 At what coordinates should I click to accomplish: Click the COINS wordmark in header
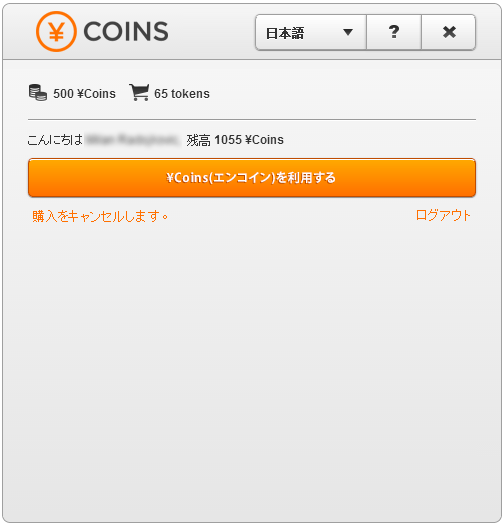(x=126, y=31)
